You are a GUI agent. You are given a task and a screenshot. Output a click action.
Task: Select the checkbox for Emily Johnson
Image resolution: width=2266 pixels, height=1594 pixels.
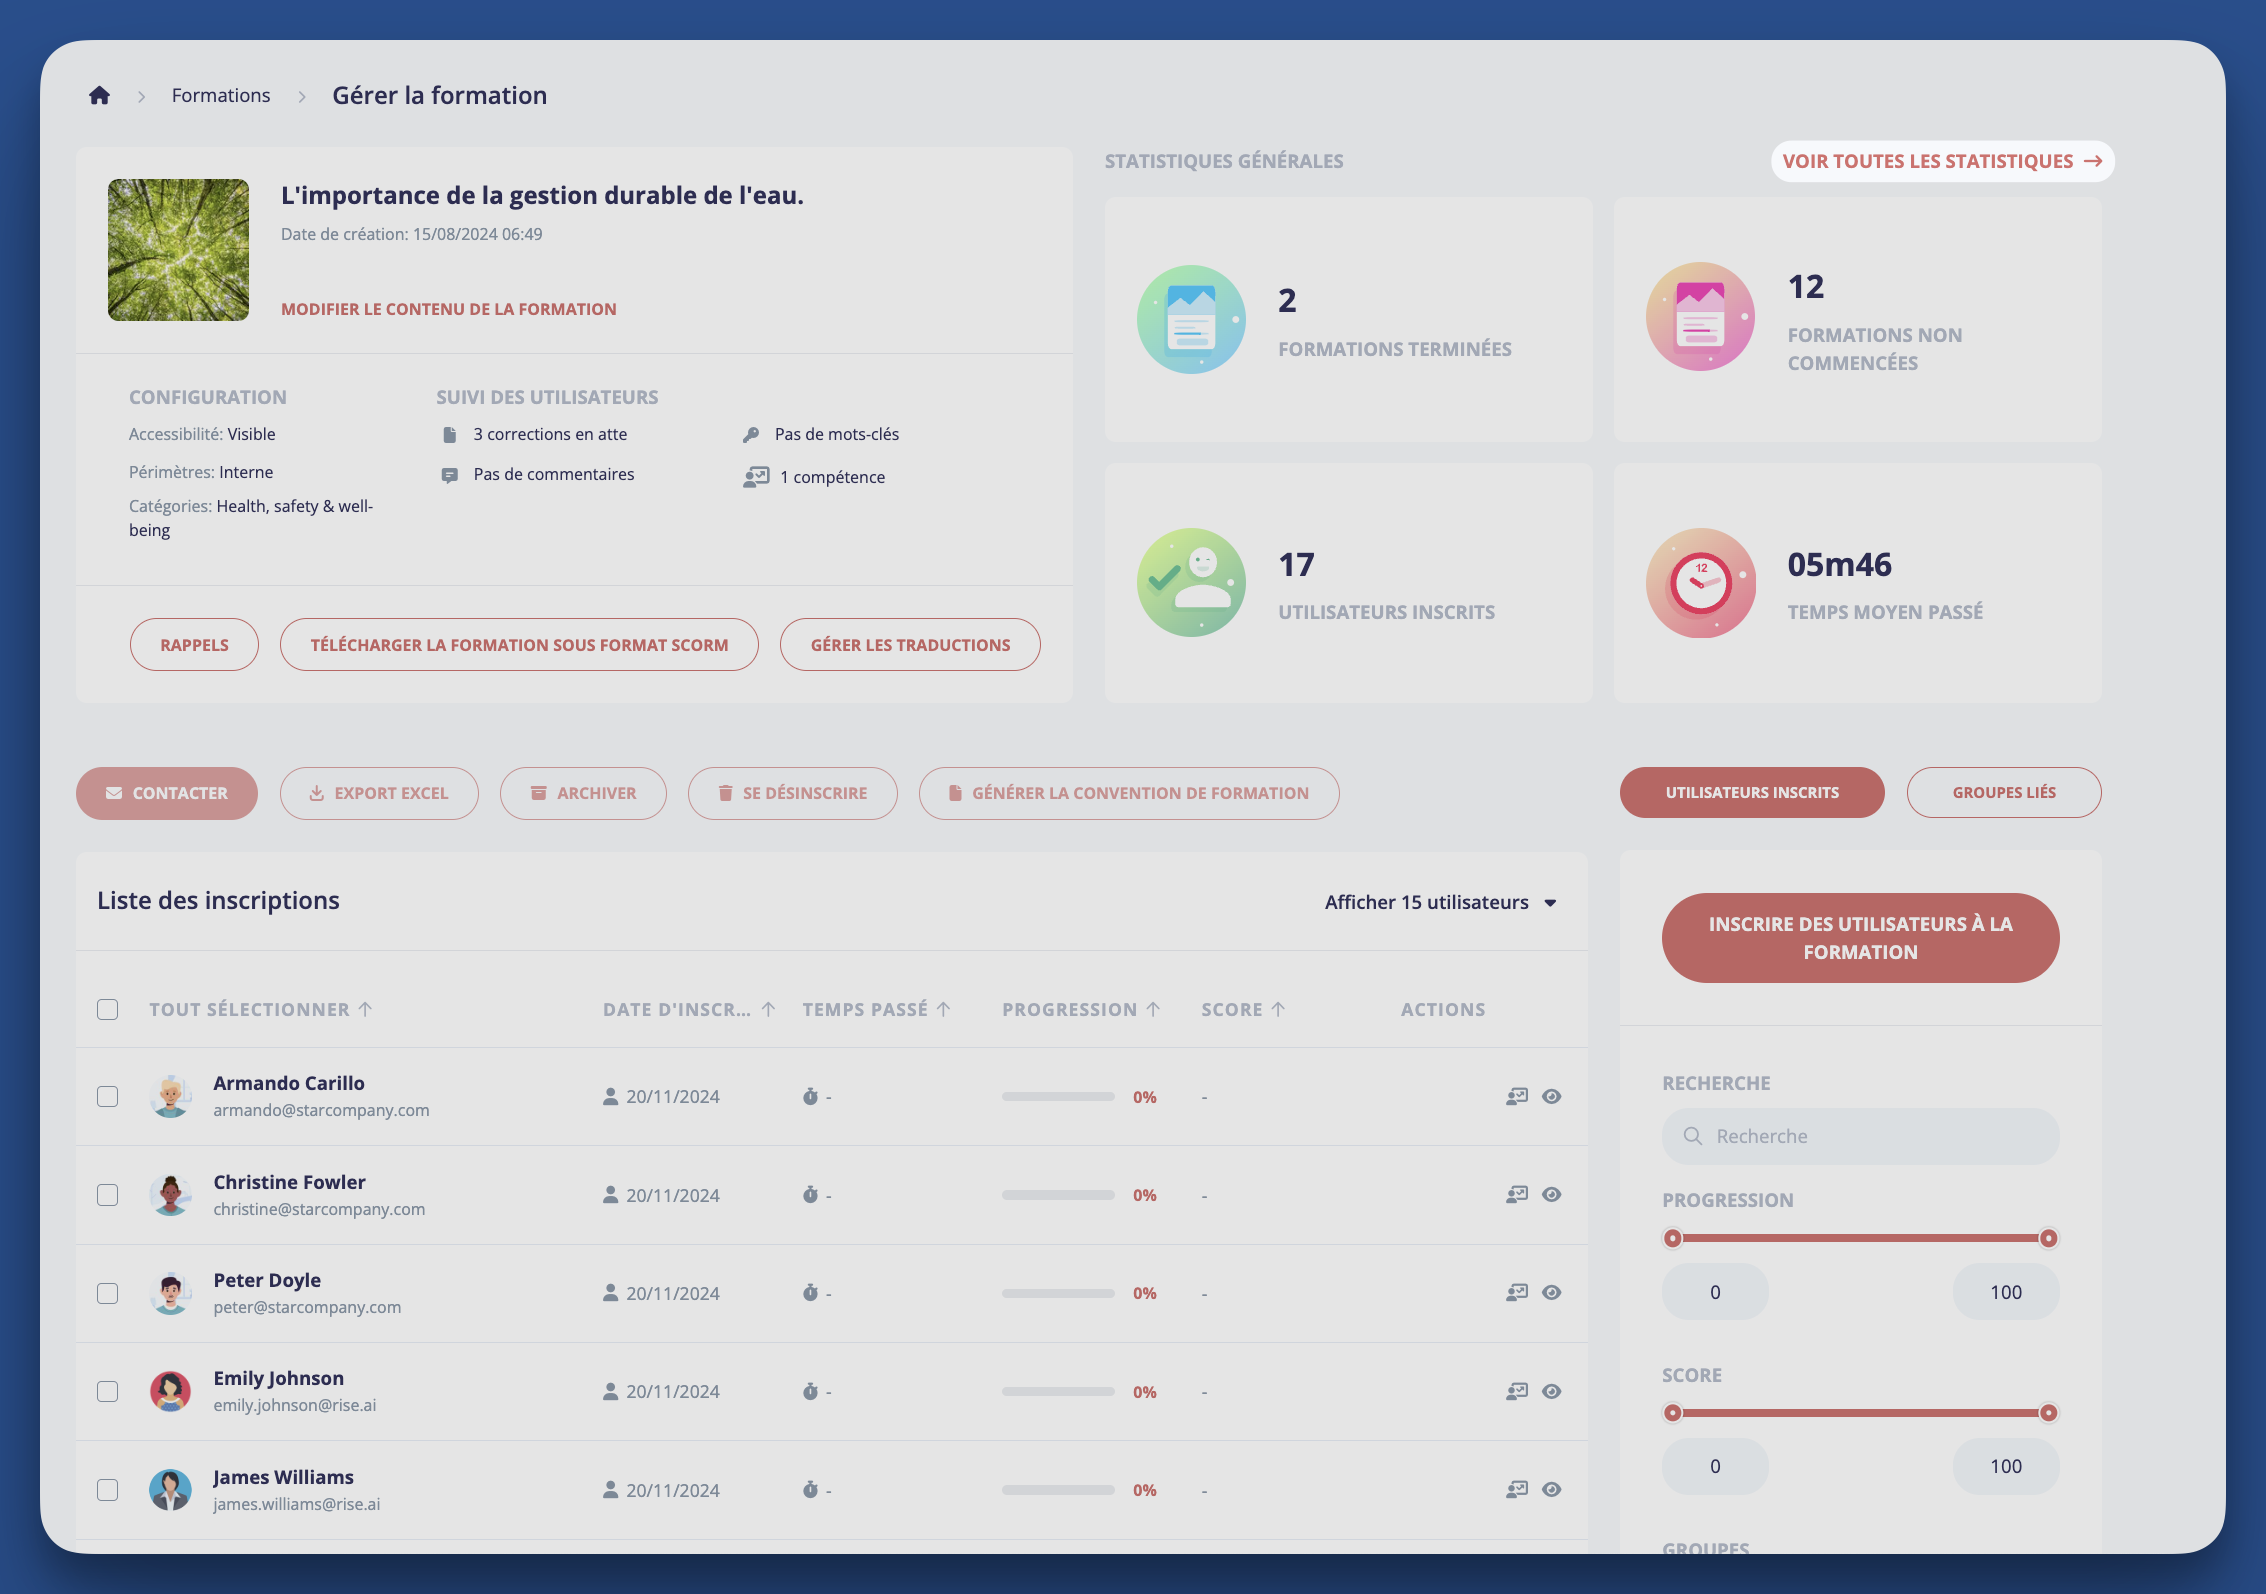point(107,1390)
